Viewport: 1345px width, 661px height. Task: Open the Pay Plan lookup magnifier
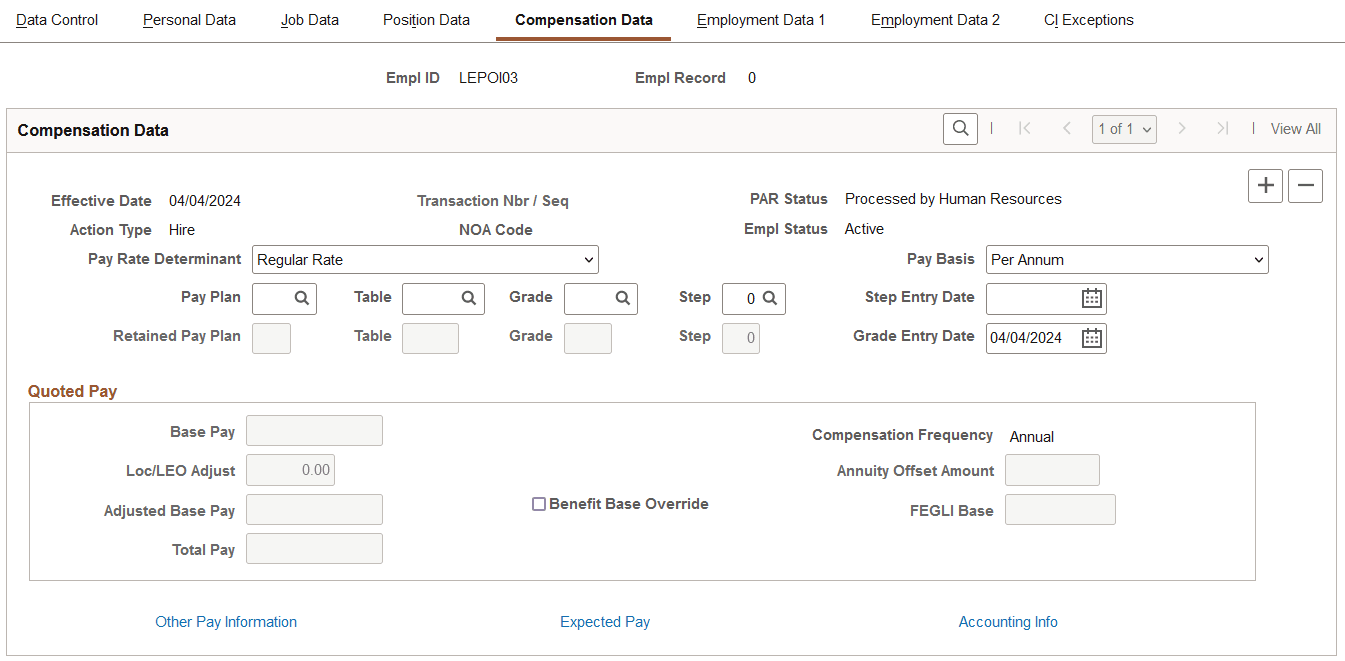tap(303, 298)
